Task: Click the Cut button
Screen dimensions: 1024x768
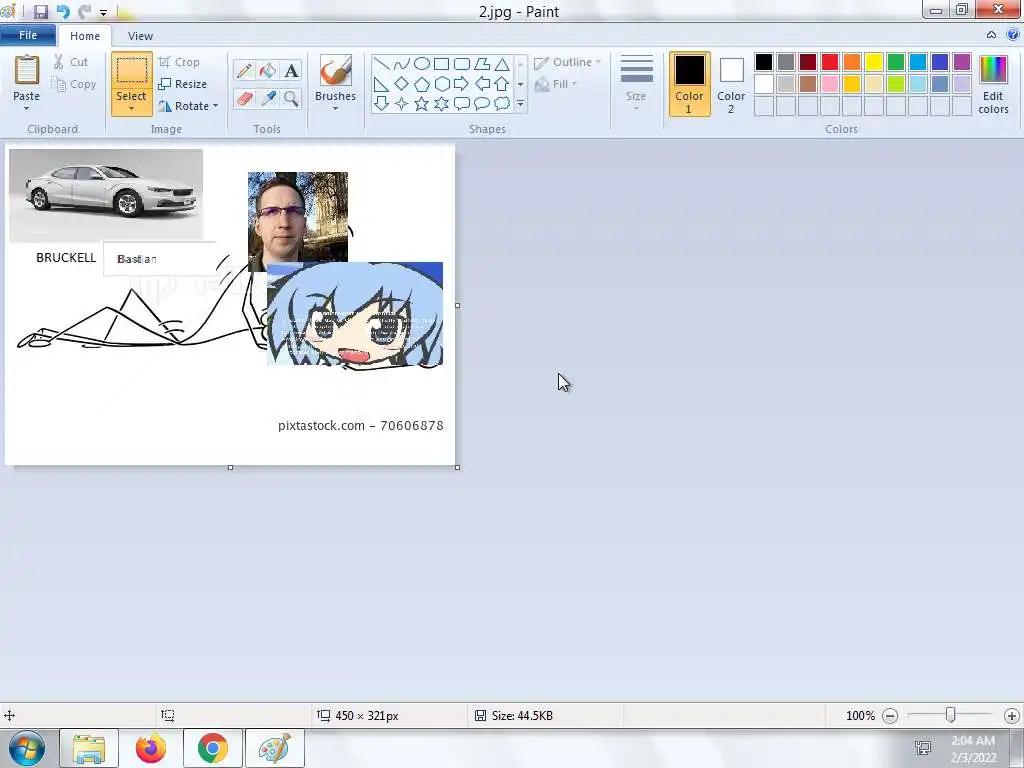Action: point(71,62)
